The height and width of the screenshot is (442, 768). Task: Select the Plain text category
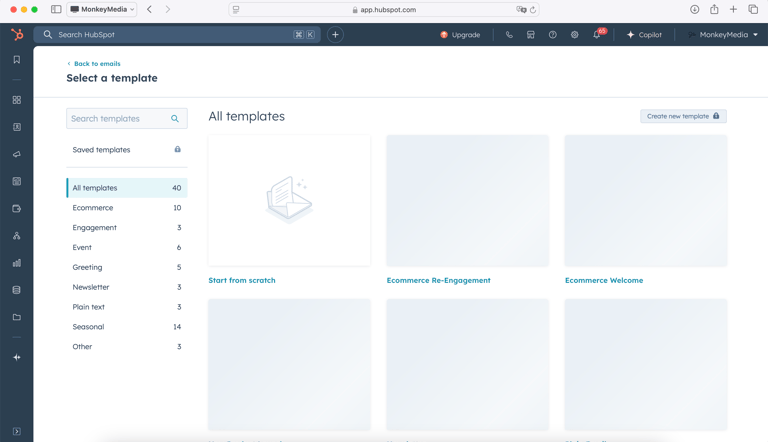click(127, 307)
